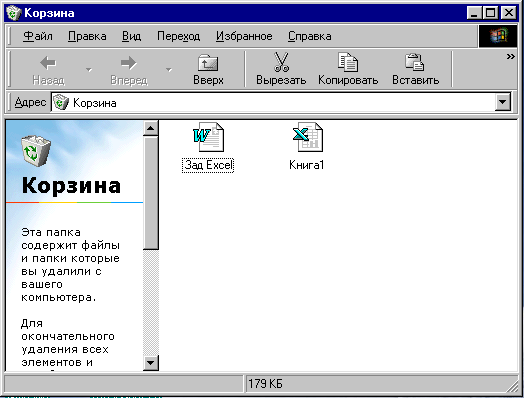The image size is (524, 398).
Task: Select the Зад Excel Word document icon
Action: (209, 137)
